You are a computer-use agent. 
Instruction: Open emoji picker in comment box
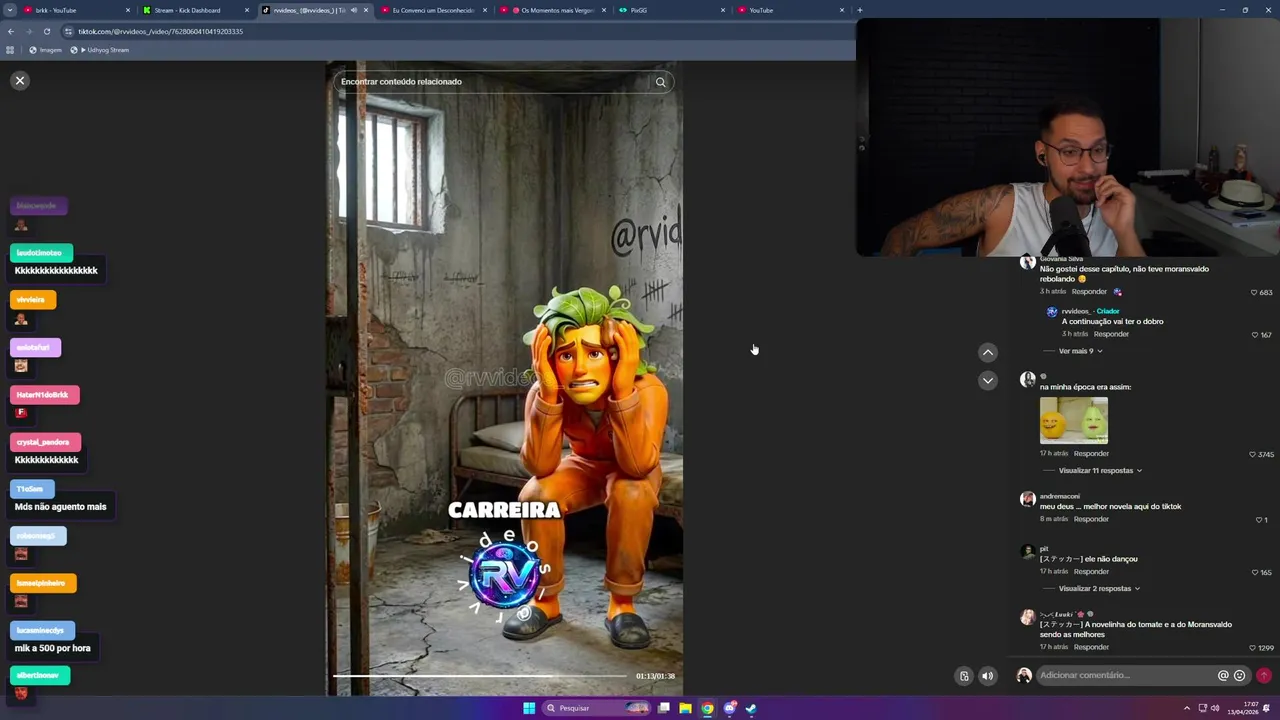(x=1239, y=675)
